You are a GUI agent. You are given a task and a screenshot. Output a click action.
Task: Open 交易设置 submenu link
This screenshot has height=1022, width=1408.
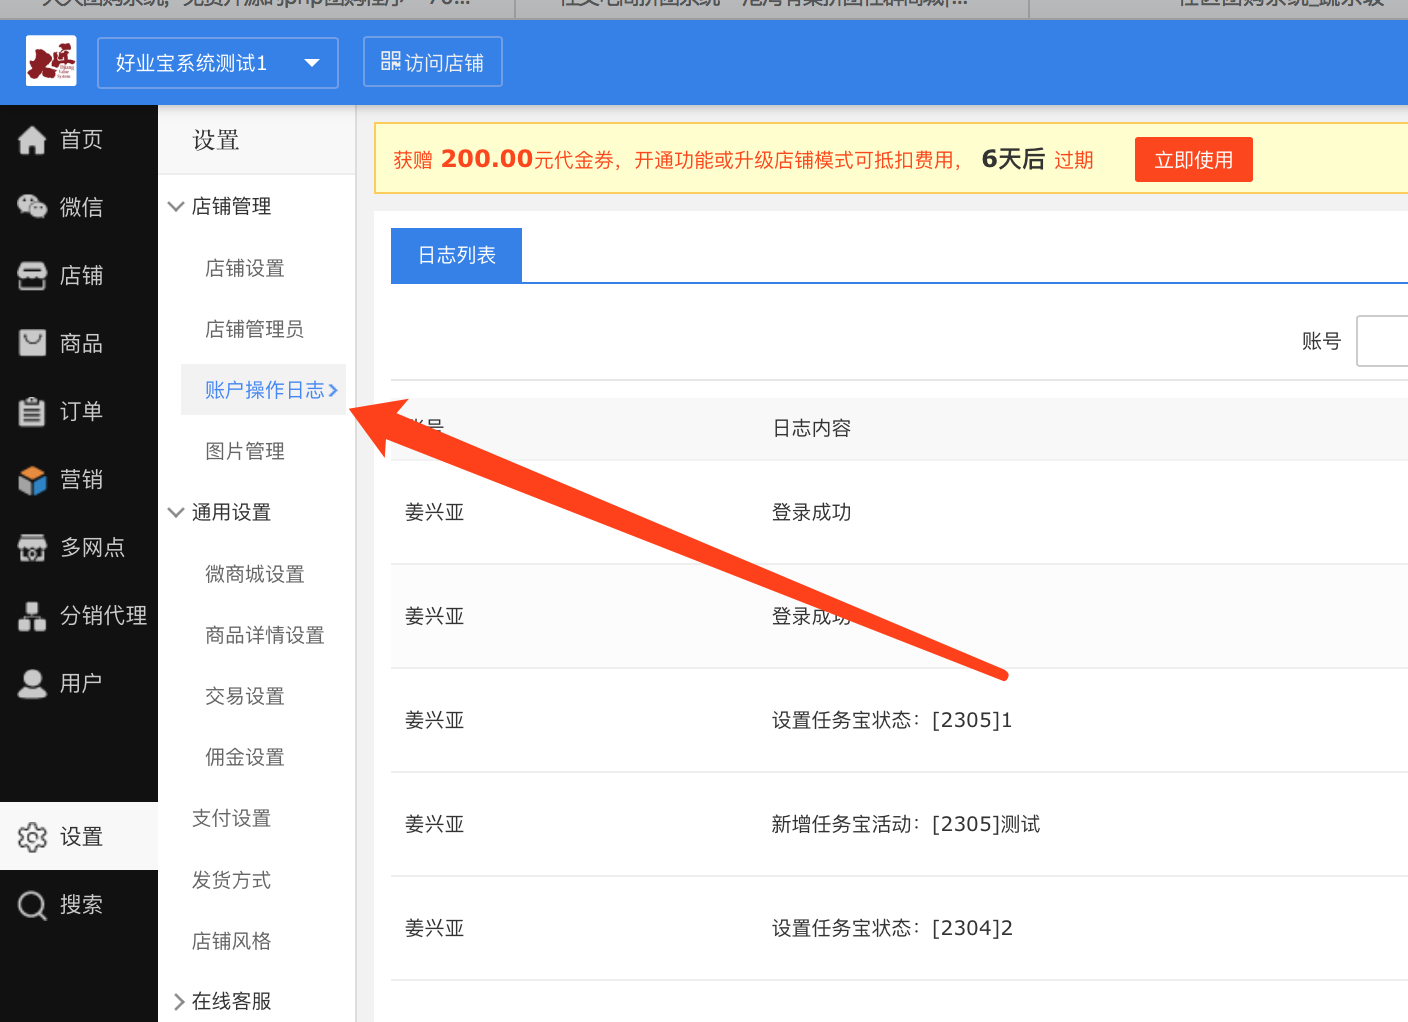[x=245, y=696]
